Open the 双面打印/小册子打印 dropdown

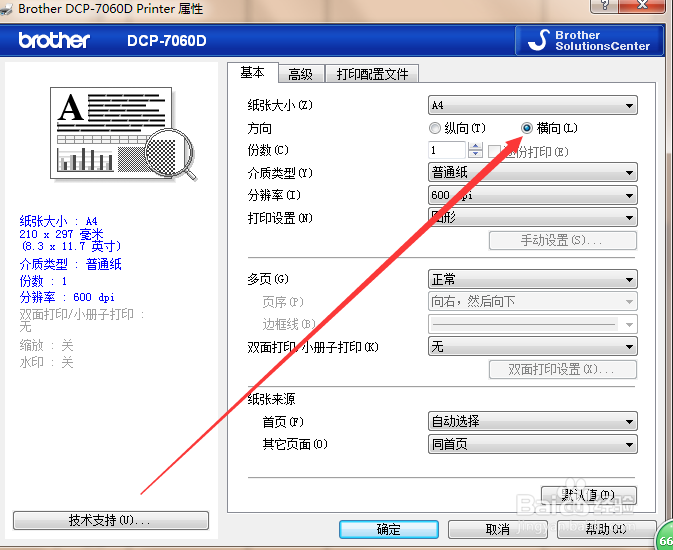pyautogui.click(x=533, y=346)
